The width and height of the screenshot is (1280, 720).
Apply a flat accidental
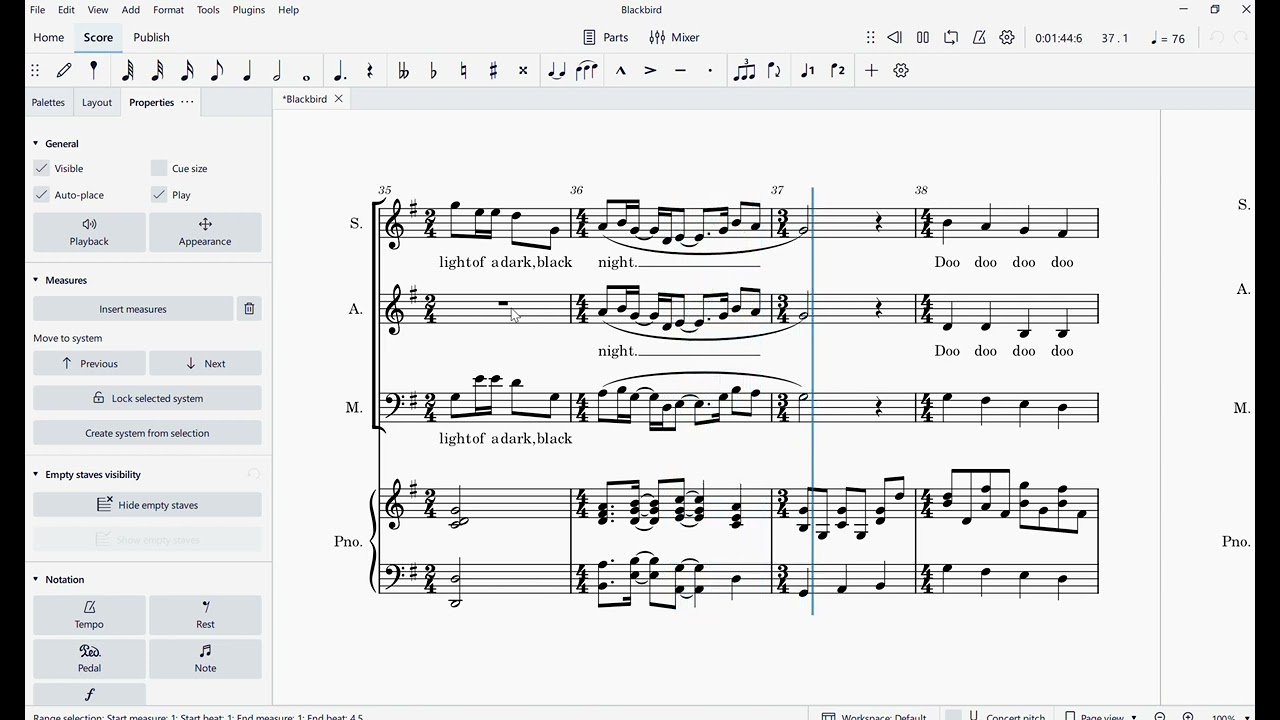pos(433,71)
